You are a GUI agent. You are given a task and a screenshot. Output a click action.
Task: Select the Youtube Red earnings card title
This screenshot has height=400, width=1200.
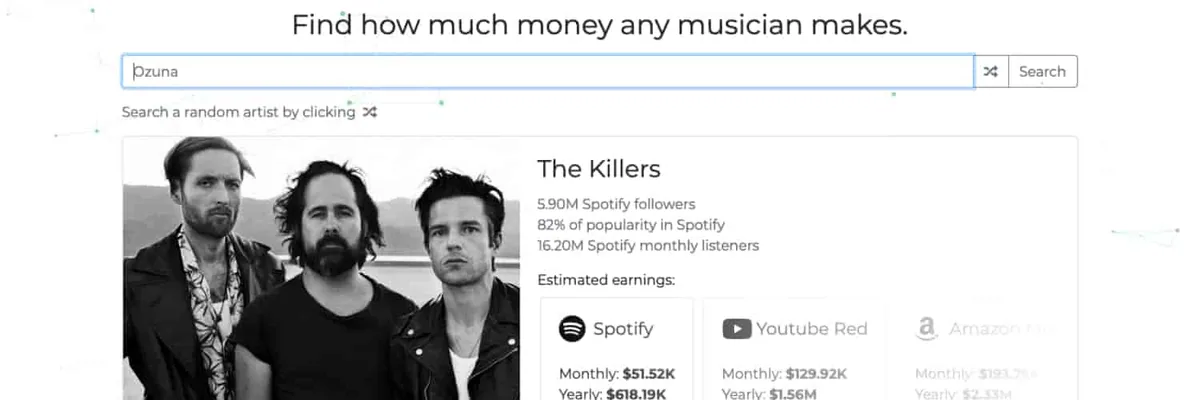[812, 328]
